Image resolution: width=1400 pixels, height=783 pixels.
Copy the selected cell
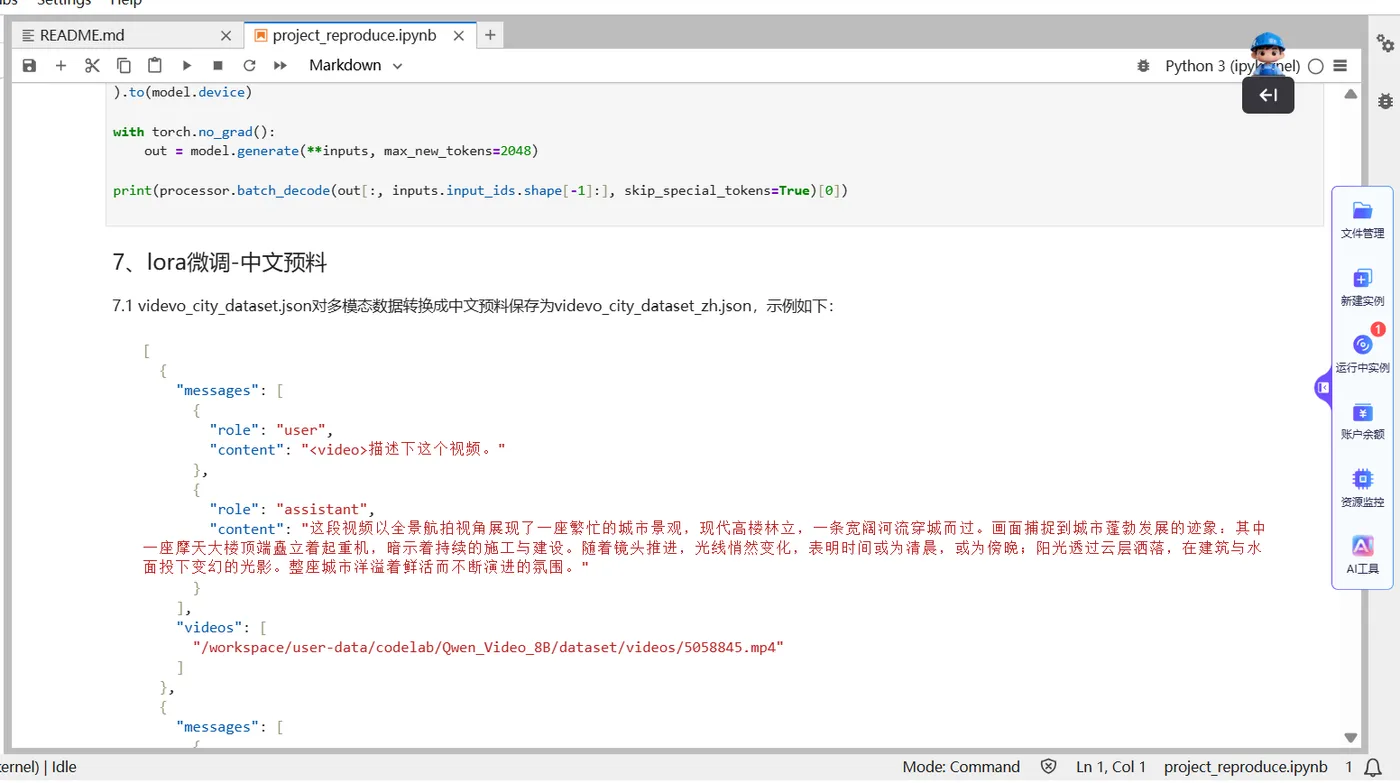(x=124, y=65)
